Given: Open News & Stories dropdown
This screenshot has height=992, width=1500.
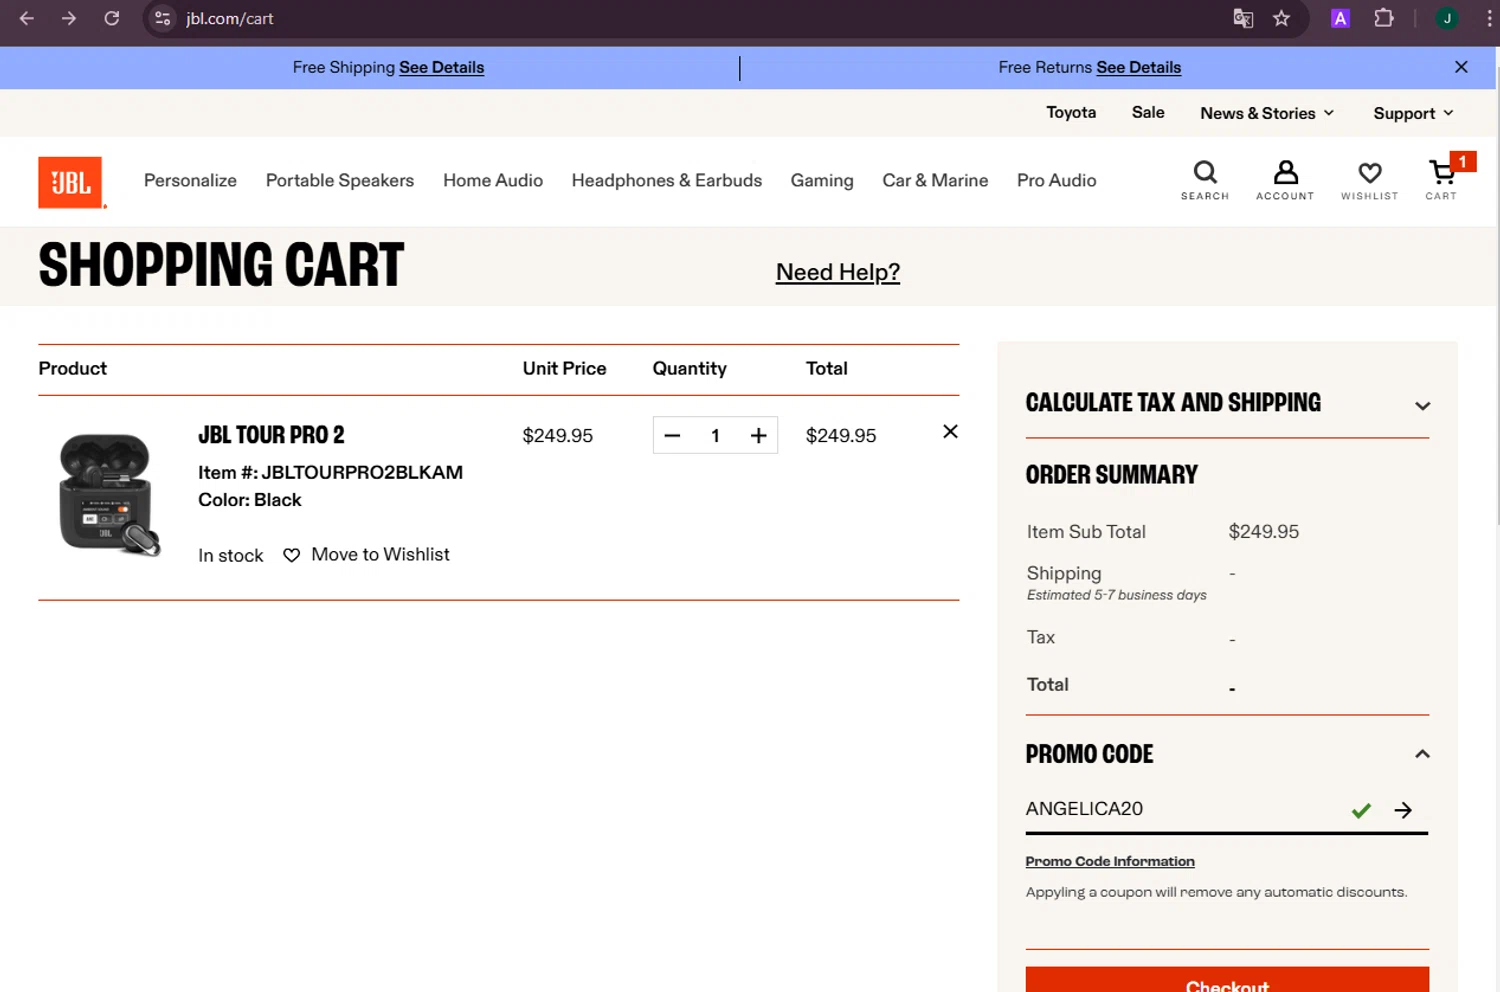Looking at the screenshot, I should (1267, 113).
